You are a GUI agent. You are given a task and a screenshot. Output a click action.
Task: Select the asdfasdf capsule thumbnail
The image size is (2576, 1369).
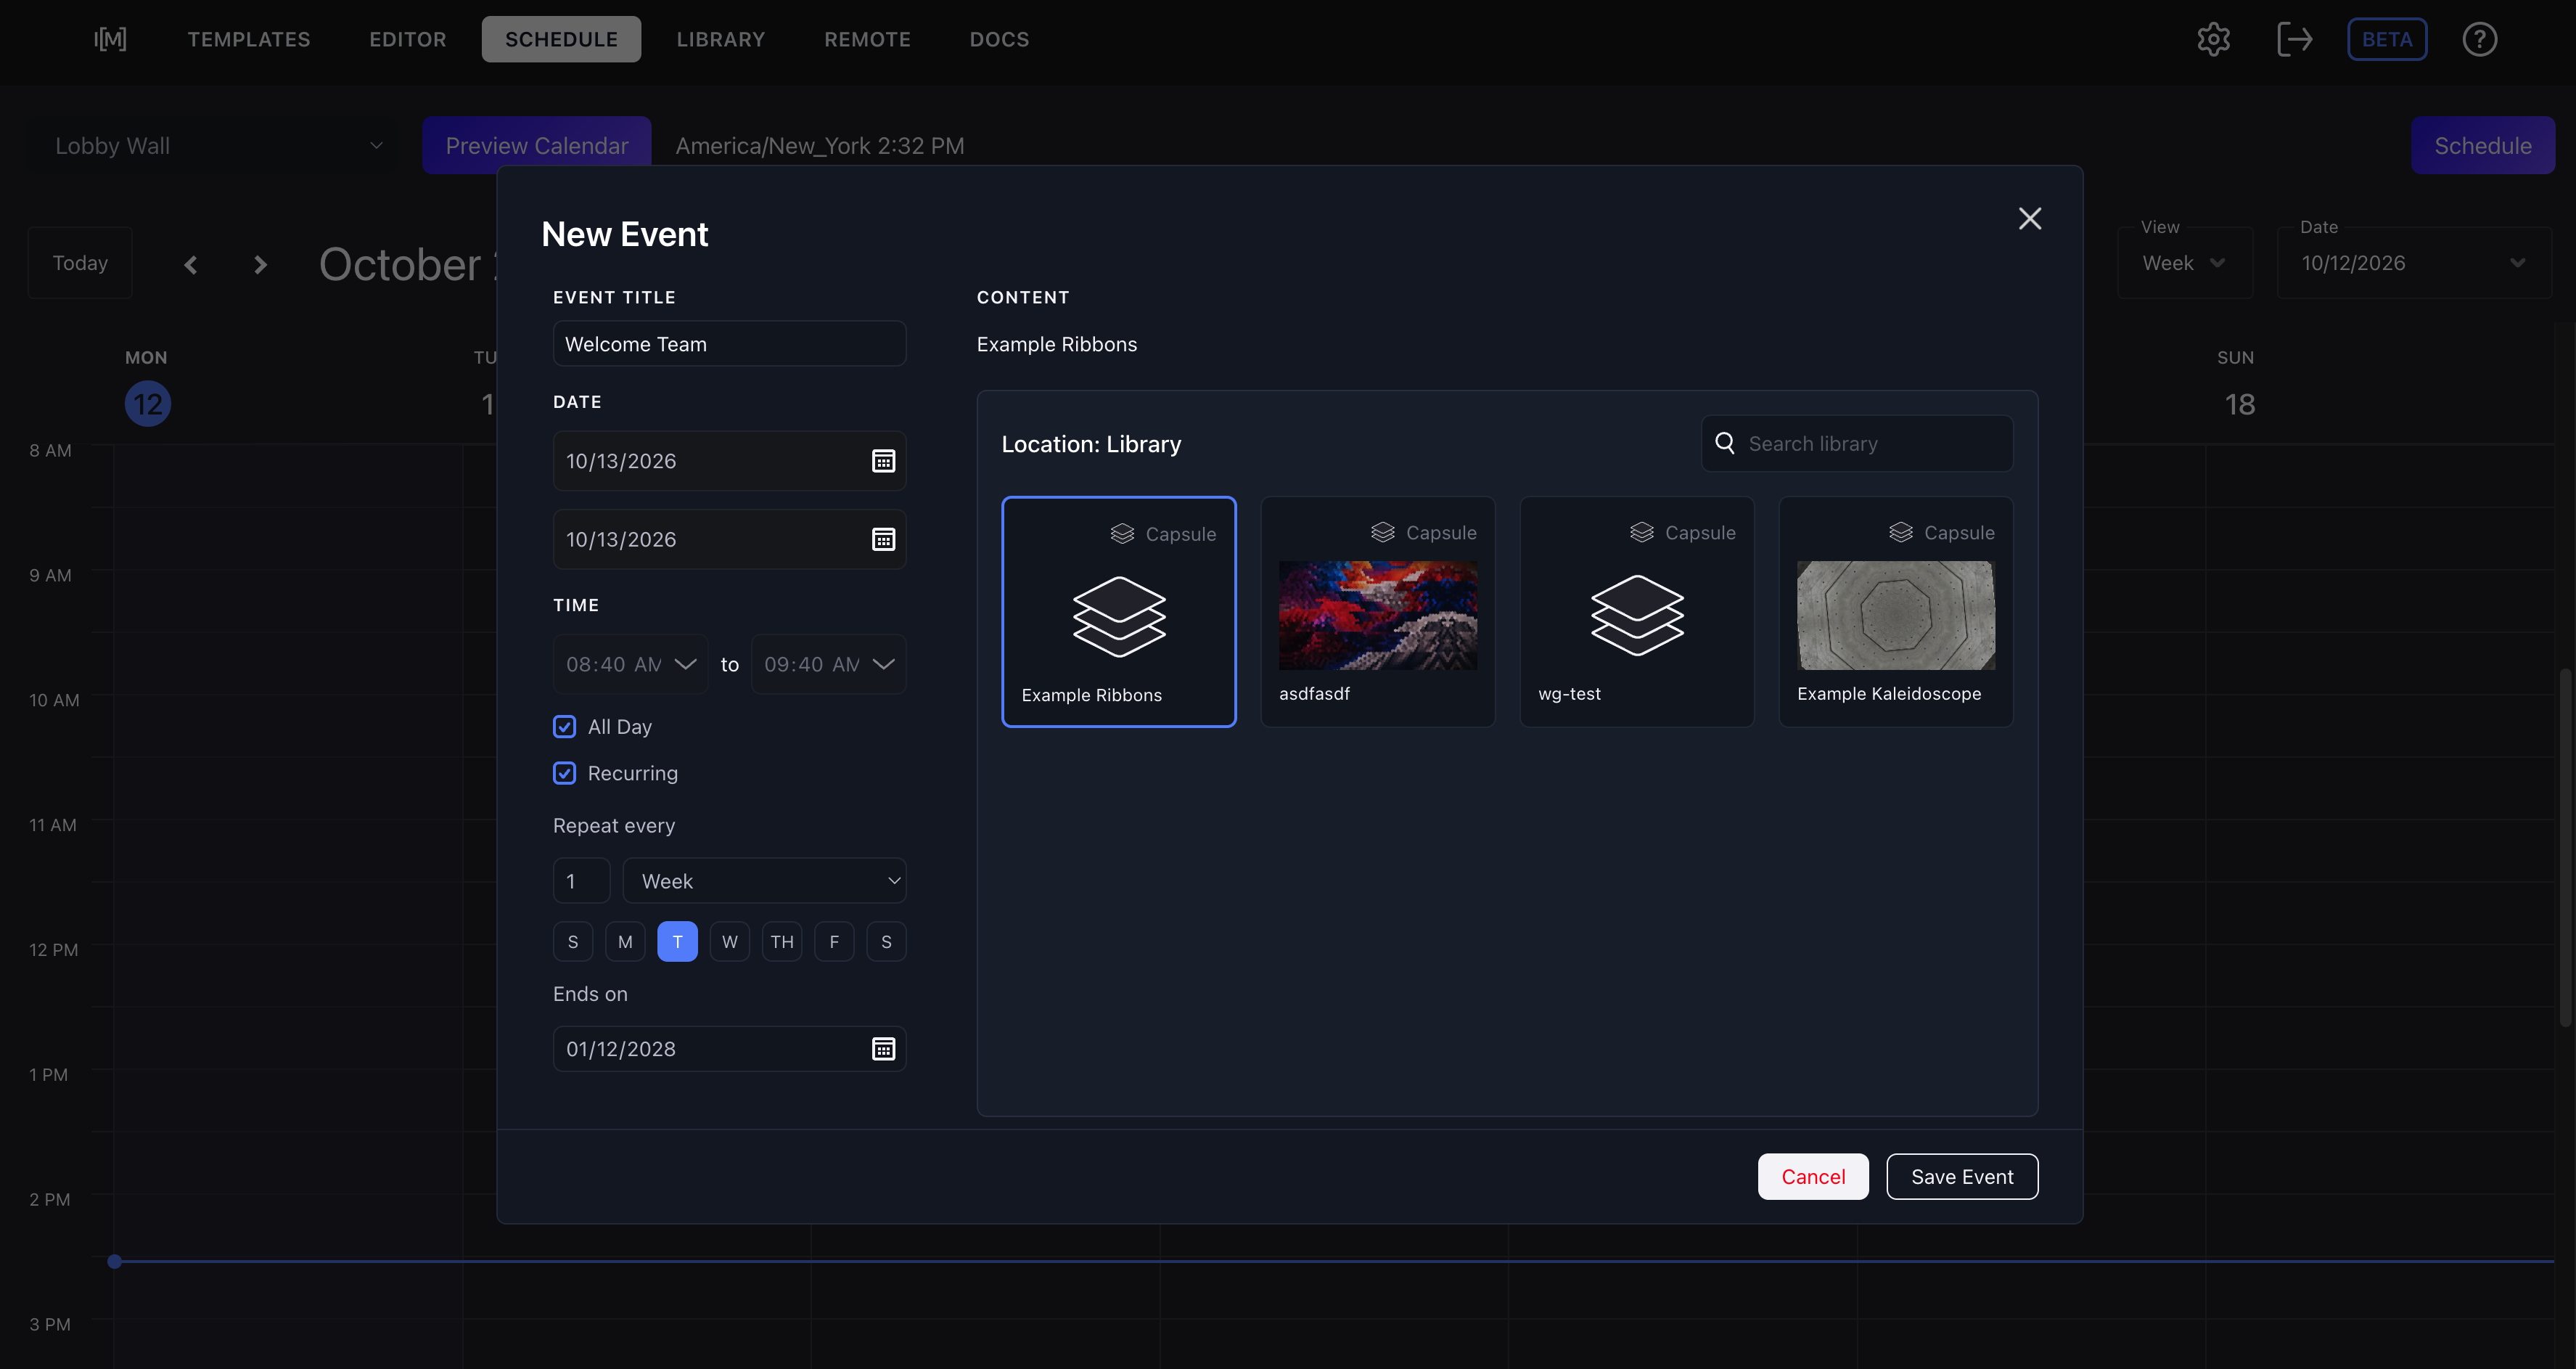pyautogui.click(x=1377, y=615)
